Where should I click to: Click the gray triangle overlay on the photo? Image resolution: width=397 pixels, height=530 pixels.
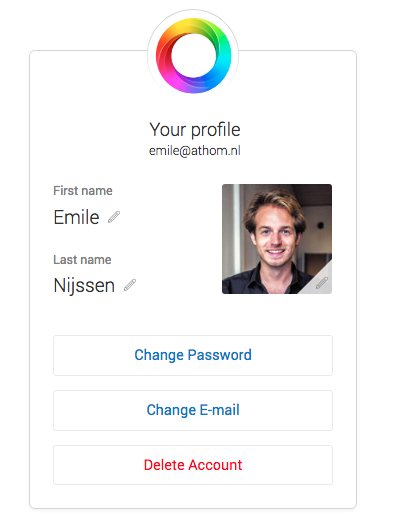[x=319, y=282]
